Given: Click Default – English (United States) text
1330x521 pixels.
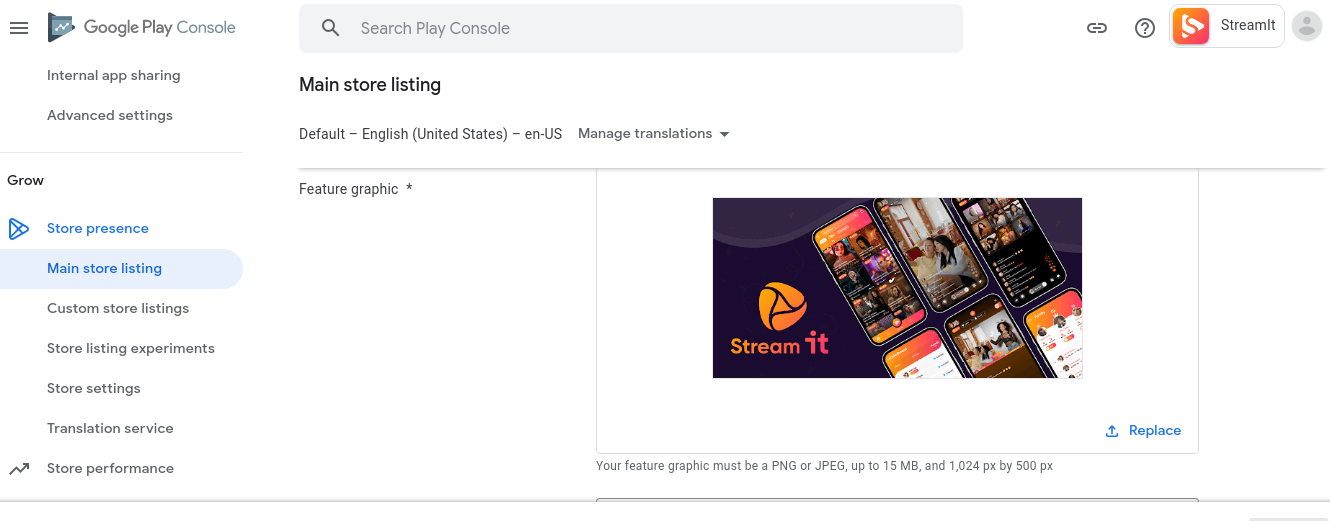Looking at the screenshot, I should pyautogui.click(x=430, y=134).
